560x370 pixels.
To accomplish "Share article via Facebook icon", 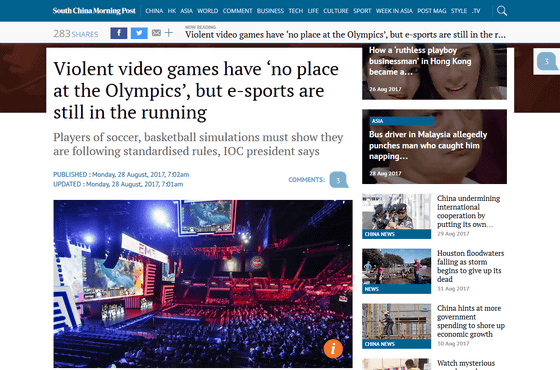I will tap(119, 33).
